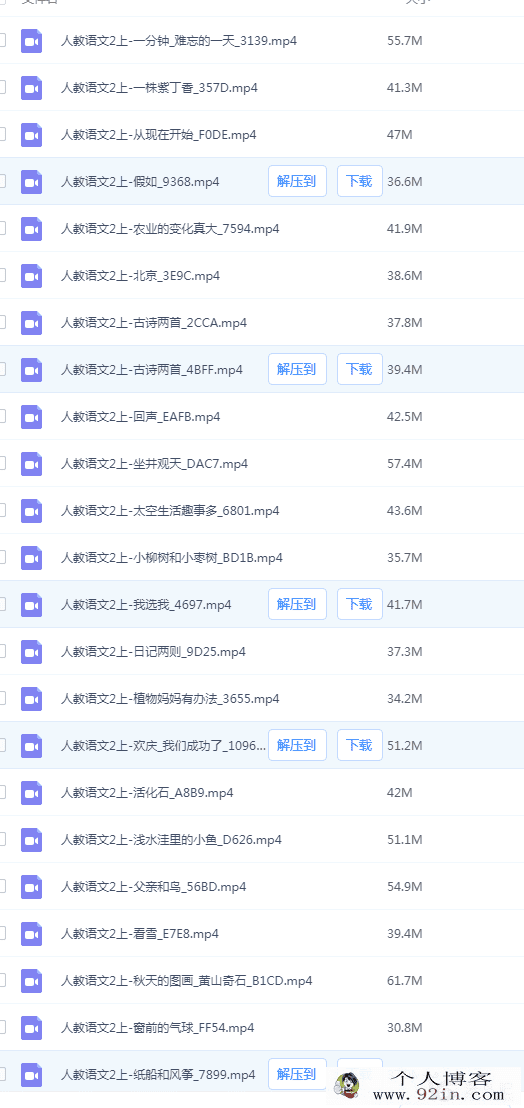
Task: Click size value 51.1M
Action: tap(405, 840)
